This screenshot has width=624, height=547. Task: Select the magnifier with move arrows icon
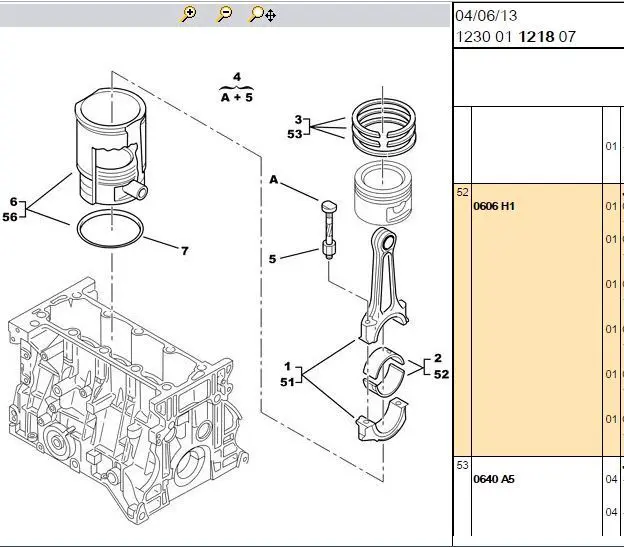tap(263, 14)
